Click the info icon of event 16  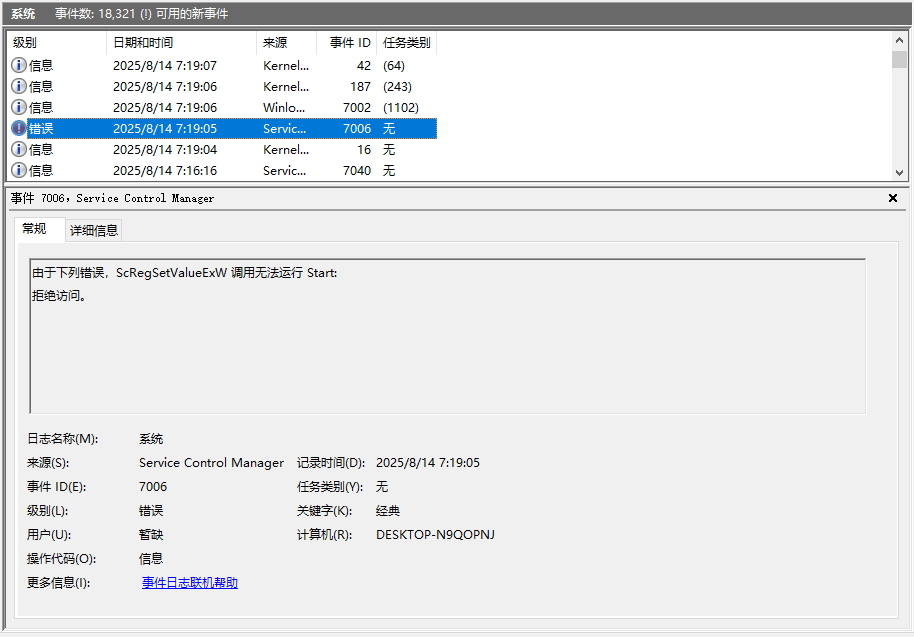pos(19,149)
